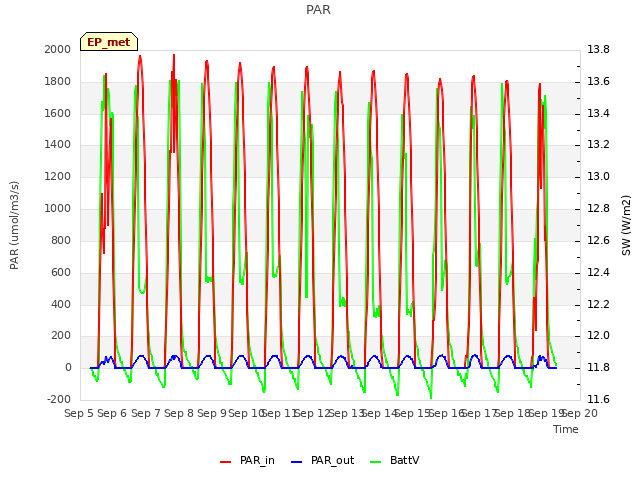Click the 800 left axis tick
Viewport: 640px width, 480px height.
(61, 240)
